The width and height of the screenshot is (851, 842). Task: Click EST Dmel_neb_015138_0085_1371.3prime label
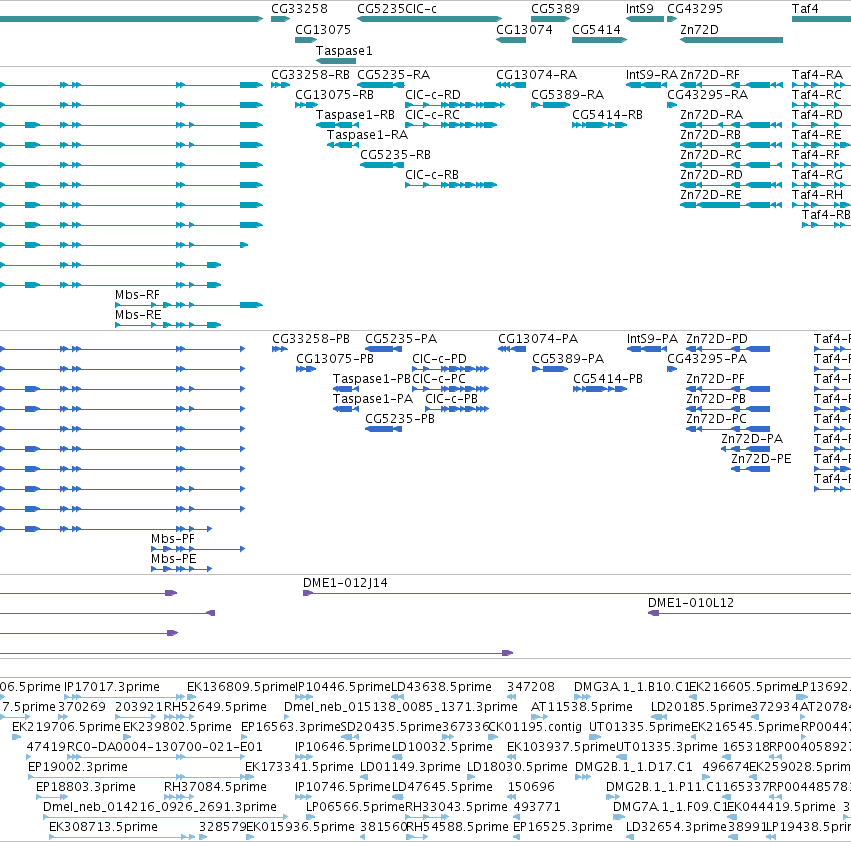[401, 707]
